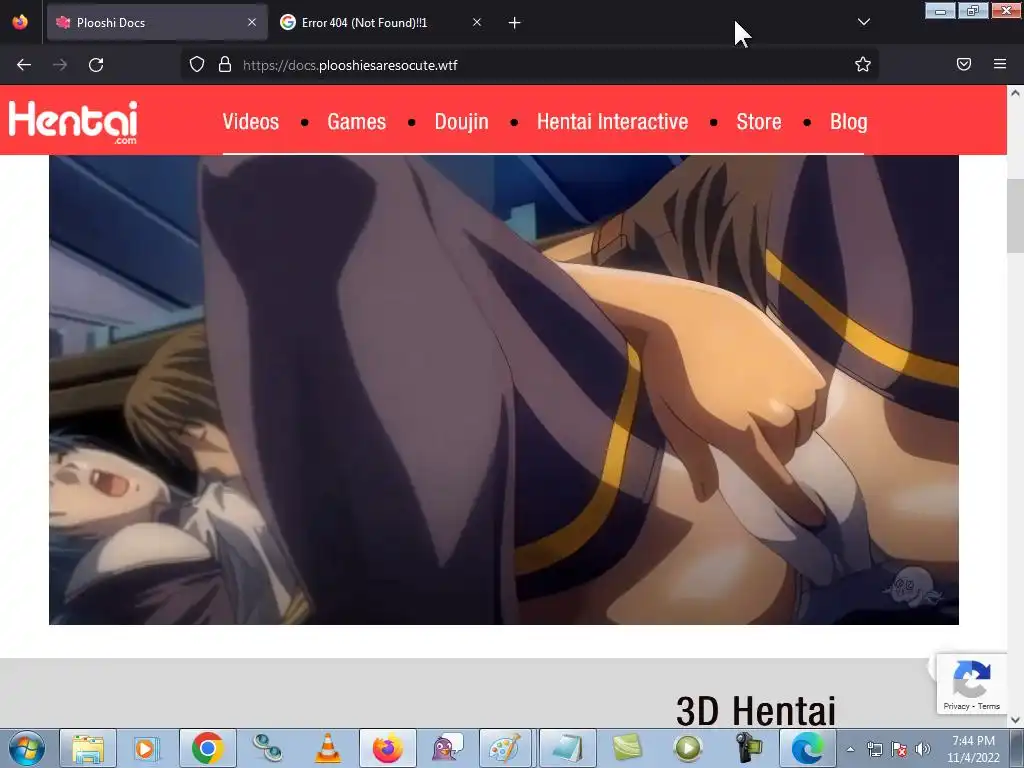This screenshot has width=1024, height=768.
Task: Open the network status tray icon
Action: point(874,749)
